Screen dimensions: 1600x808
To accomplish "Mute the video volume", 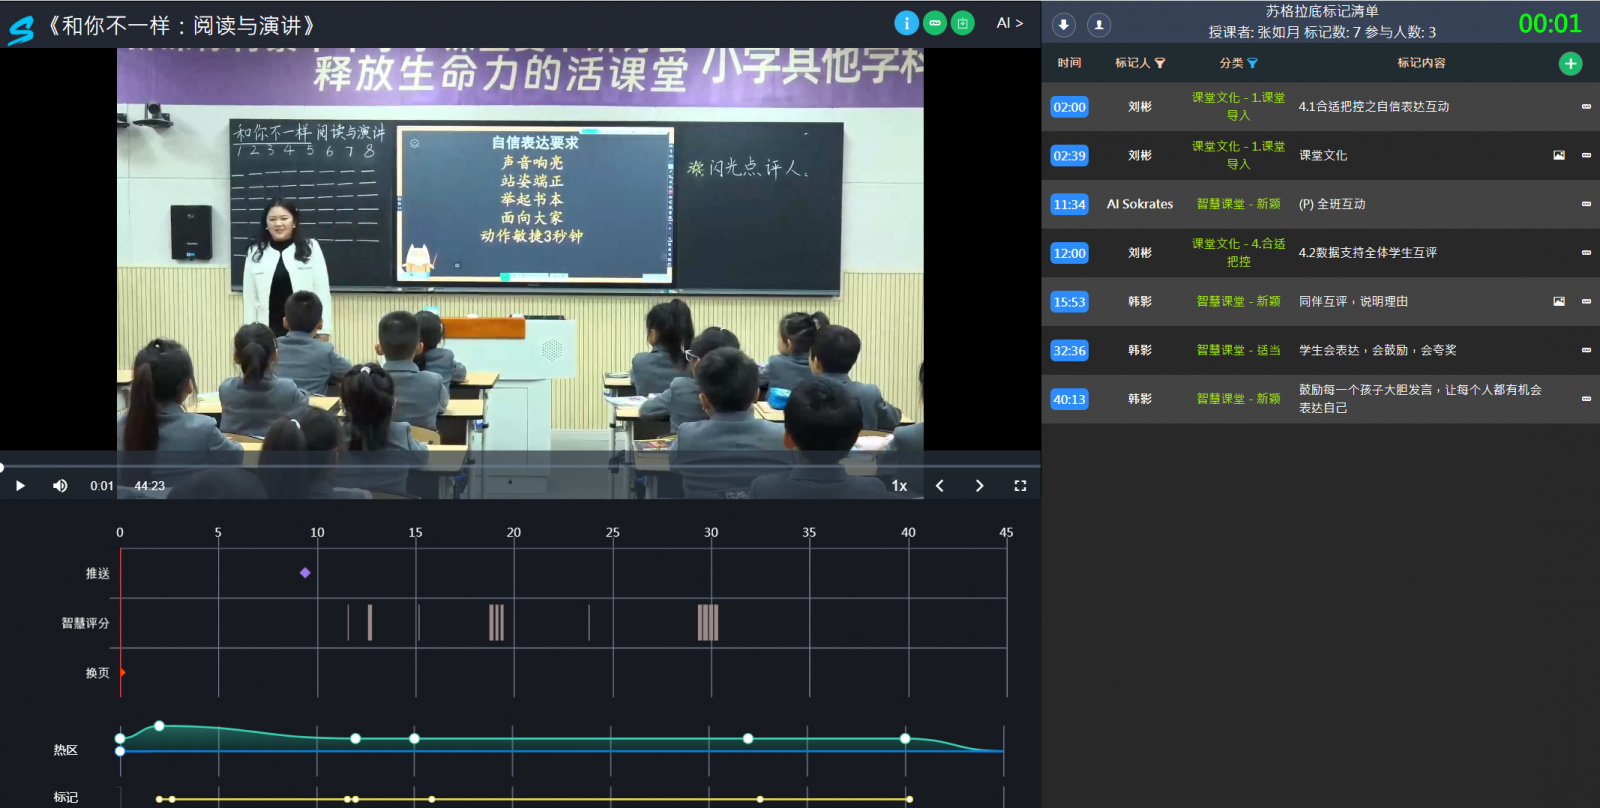I will click(x=60, y=486).
